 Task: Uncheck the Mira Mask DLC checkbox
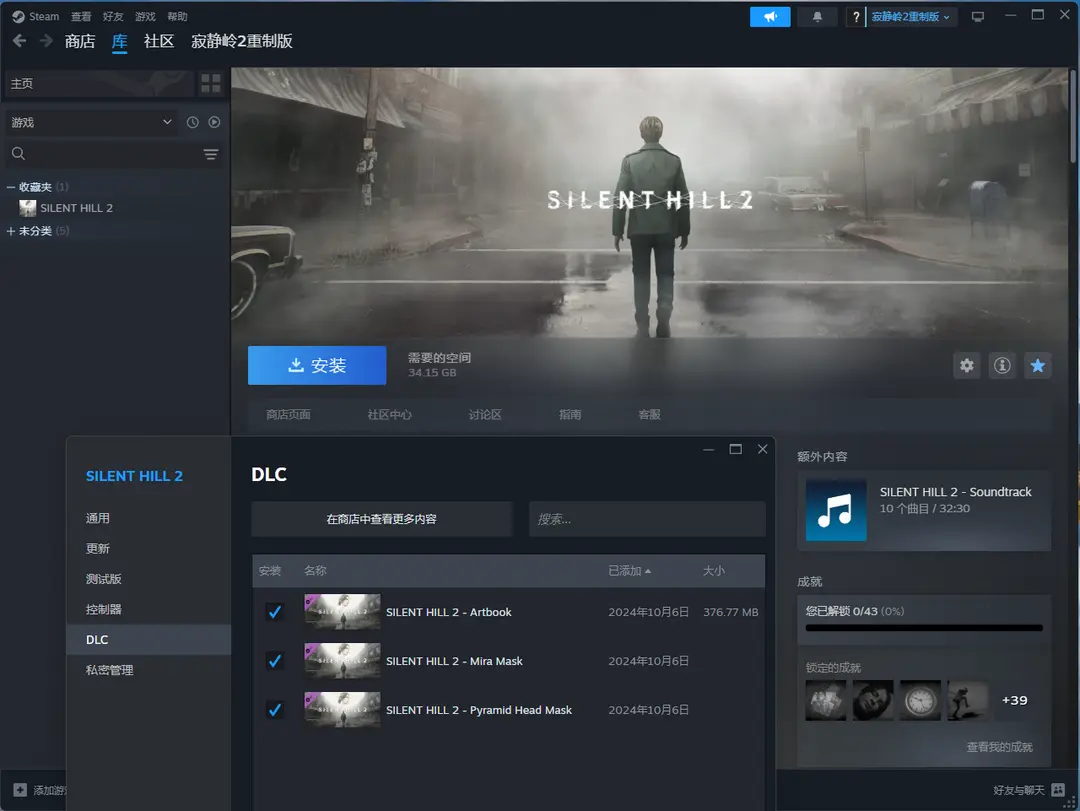pyautogui.click(x=275, y=661)
